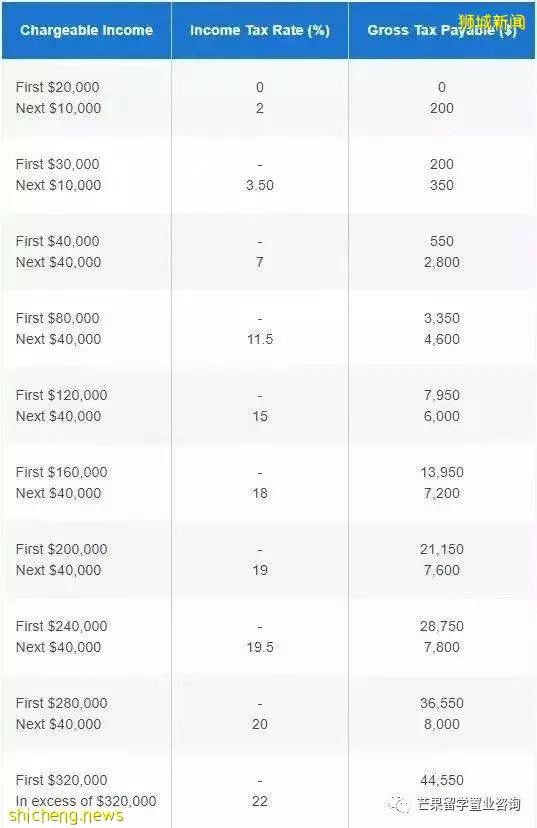Viewport: 537px width, 828px height.
Task: Open the shicheng.news watermark link
Action: point(67,815)
